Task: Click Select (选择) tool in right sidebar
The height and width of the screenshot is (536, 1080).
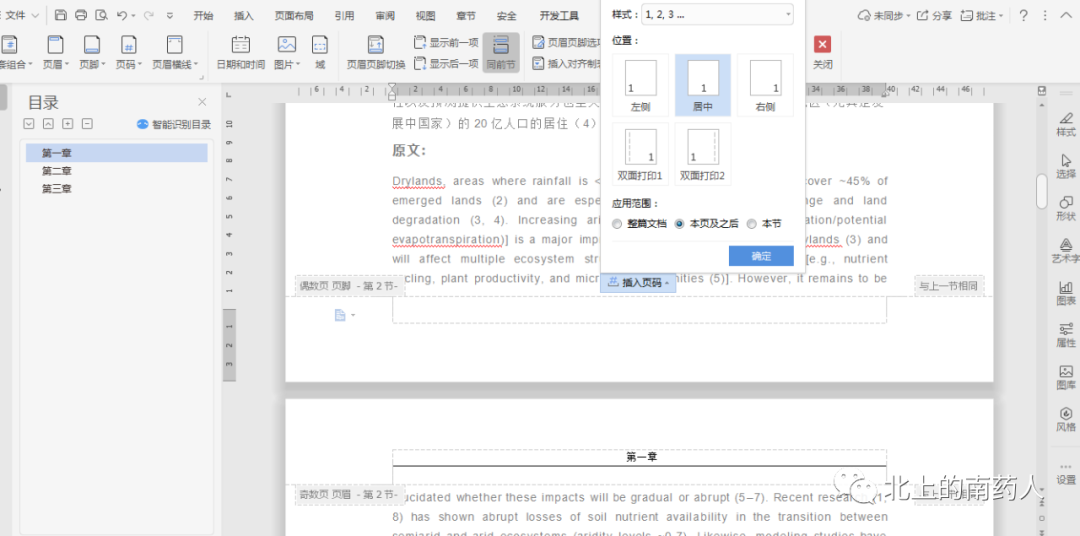Action: 1066,166
